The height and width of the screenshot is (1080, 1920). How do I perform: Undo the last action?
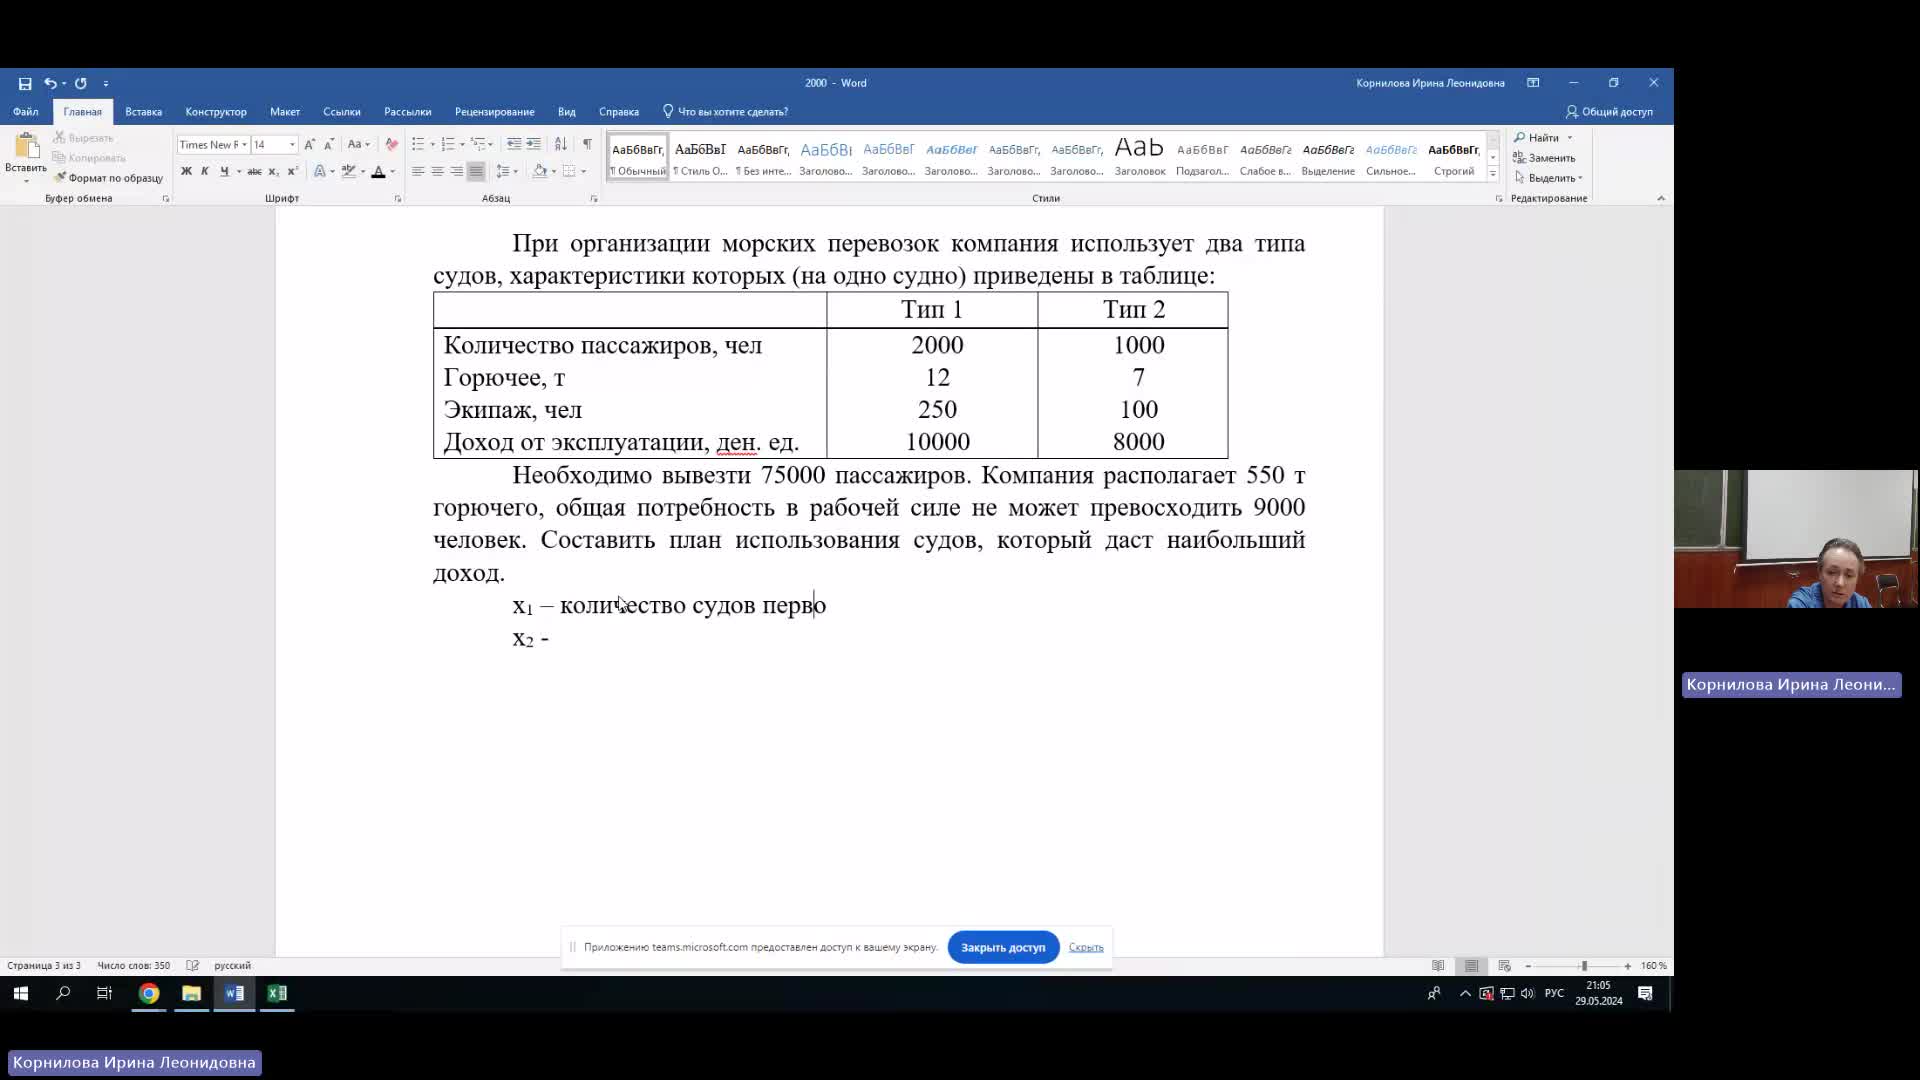(x=50, y=83)
